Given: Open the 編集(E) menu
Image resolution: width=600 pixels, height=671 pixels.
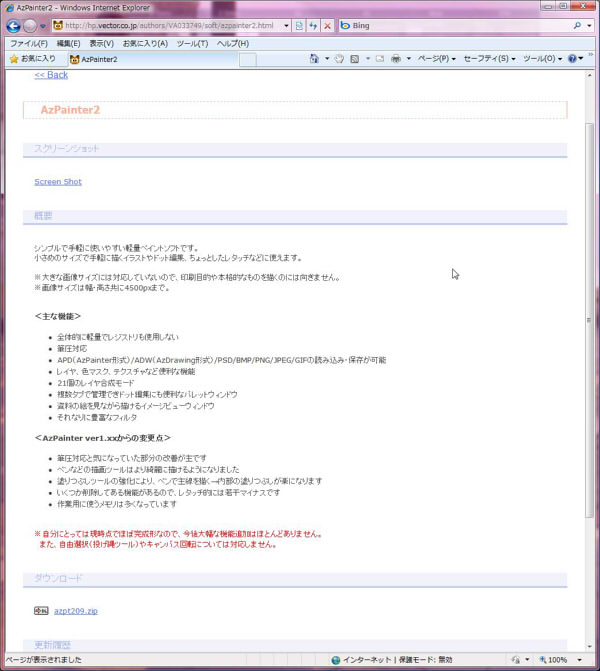Looking at the screenshot, I should click(68, 44).
